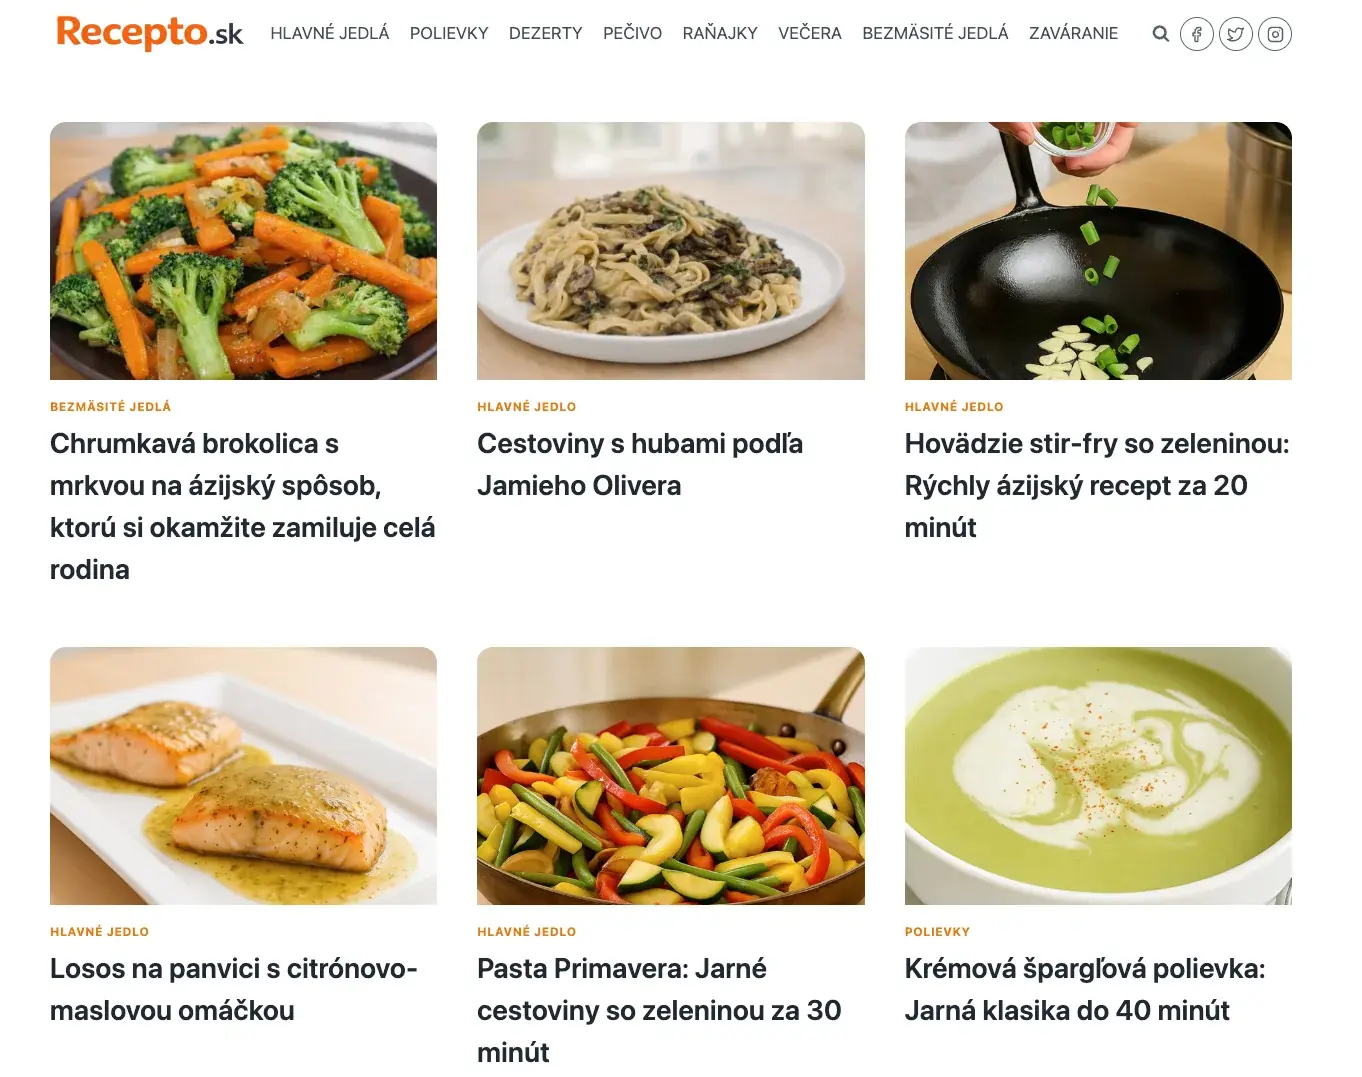Read the Hovädzie stir-fry recipe headline
The height and width of the screenshot is (1077, 1362).
point(1097,485)
